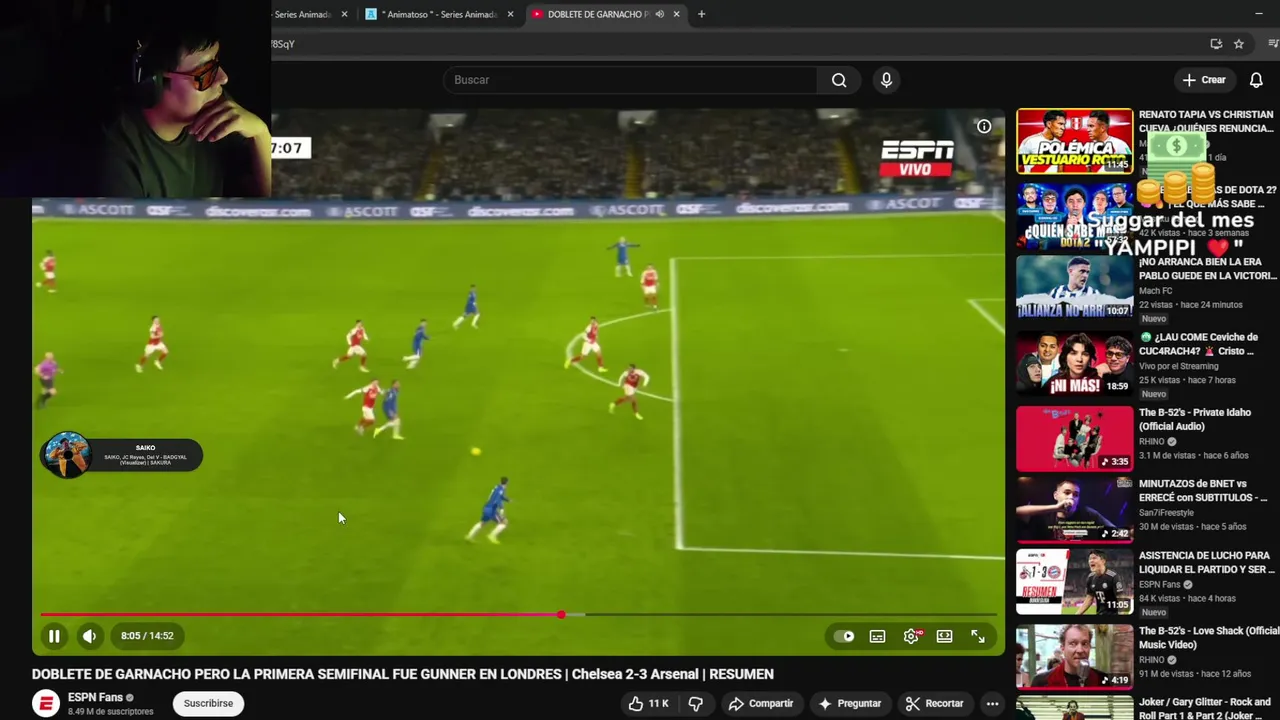Screen dimensions: 1280x720
Task: Toggle the autoplay switch in player controls
Action: tap(845, 636)
